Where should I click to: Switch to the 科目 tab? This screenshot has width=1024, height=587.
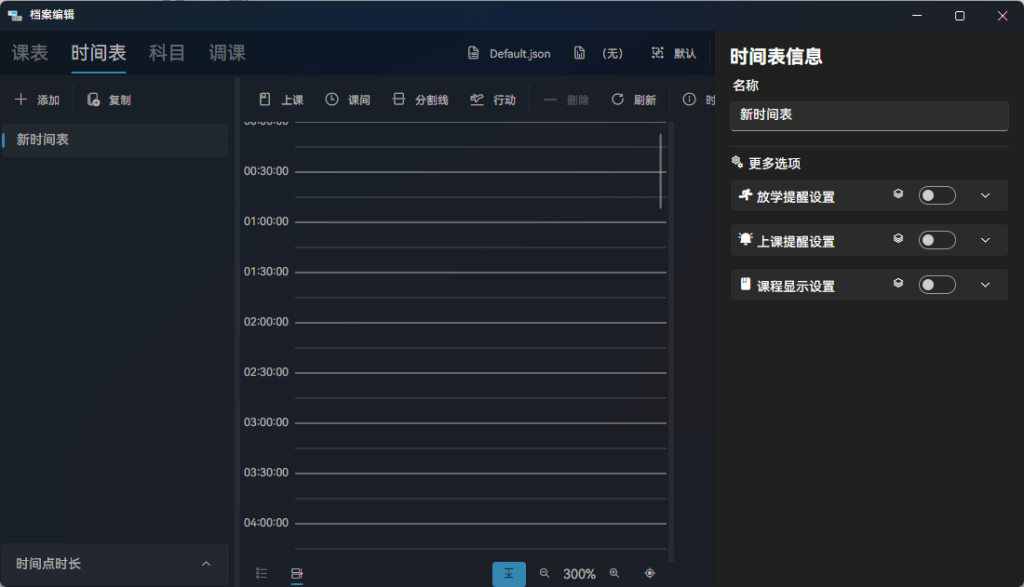click(166, 53)
